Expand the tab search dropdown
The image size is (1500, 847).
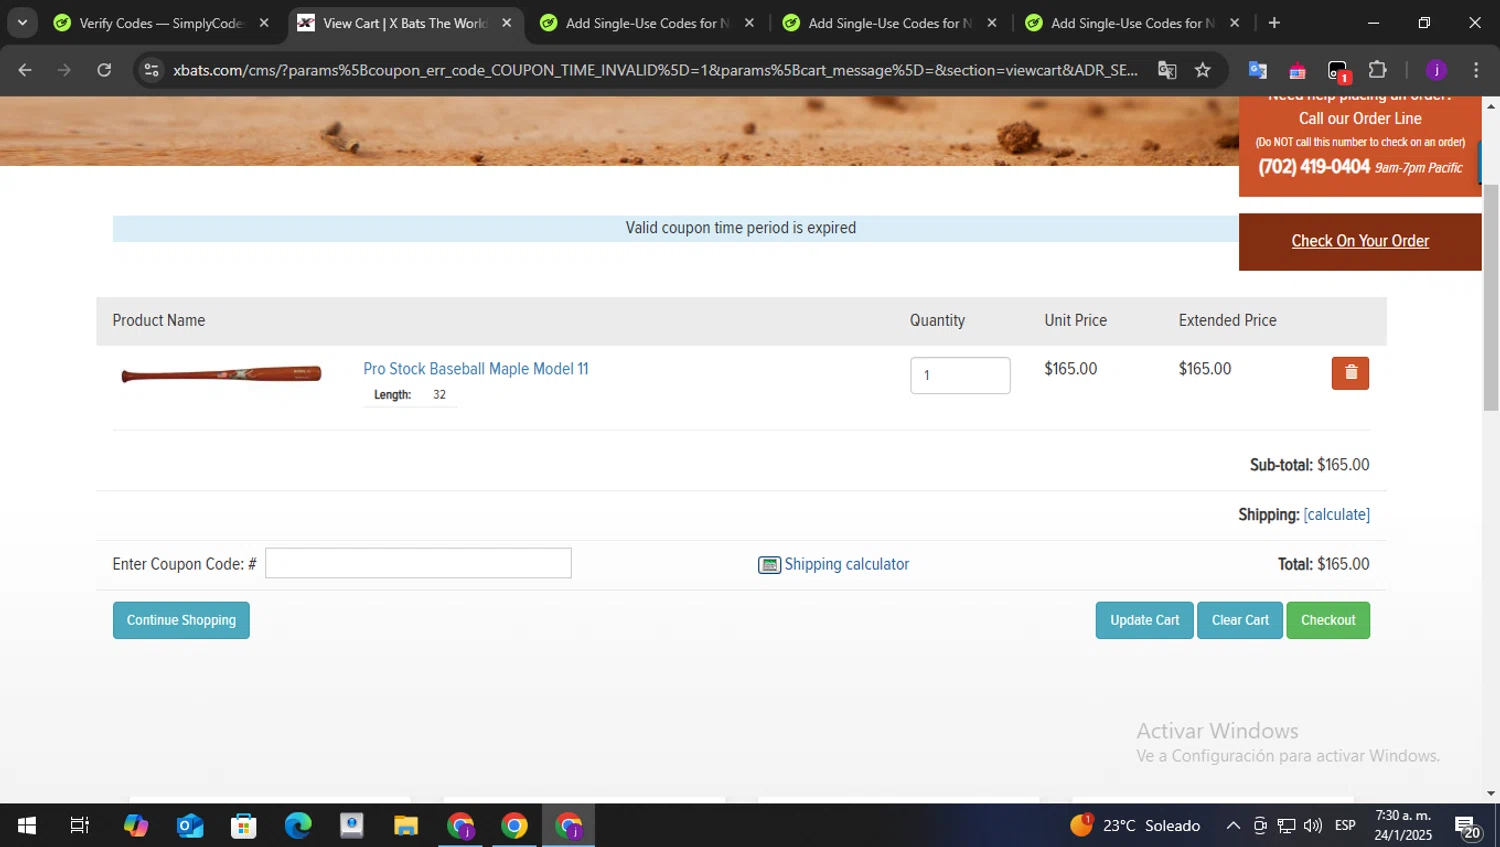[22, 23]
